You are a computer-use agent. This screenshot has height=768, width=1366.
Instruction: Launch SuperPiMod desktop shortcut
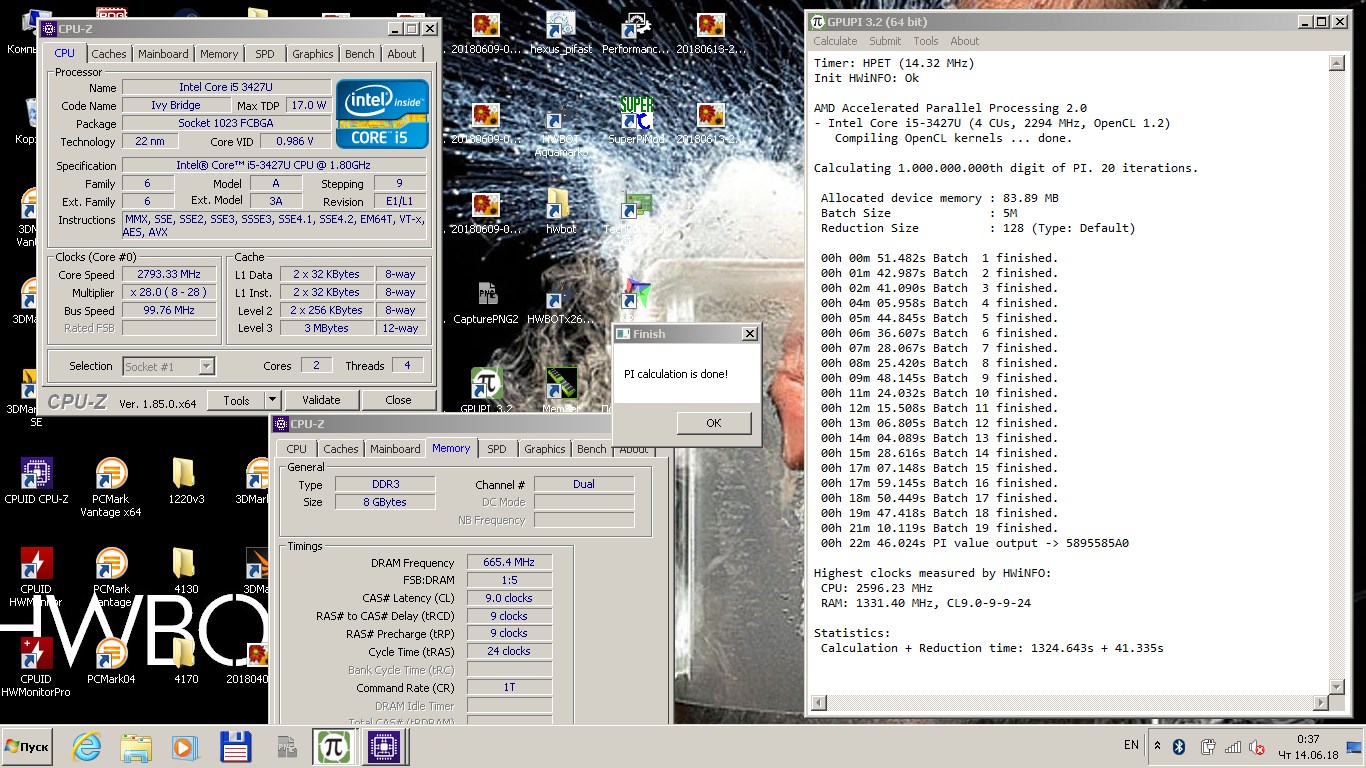coord(636,122)
